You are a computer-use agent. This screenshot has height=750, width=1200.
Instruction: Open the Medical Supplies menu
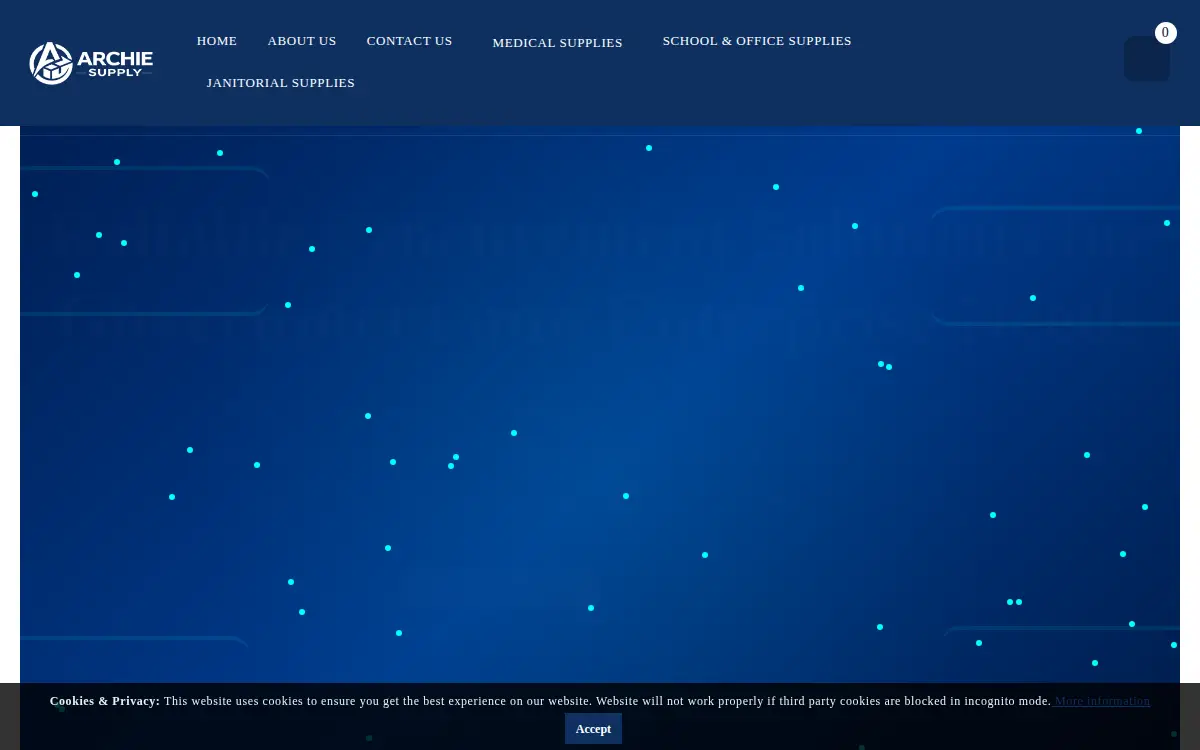557,43
